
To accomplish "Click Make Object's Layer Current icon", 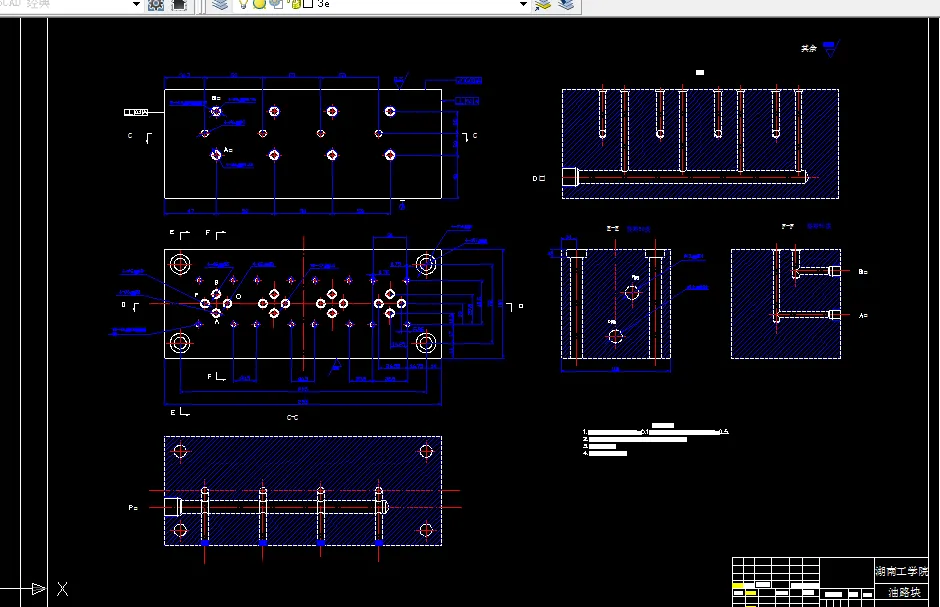I will [543, 5].
